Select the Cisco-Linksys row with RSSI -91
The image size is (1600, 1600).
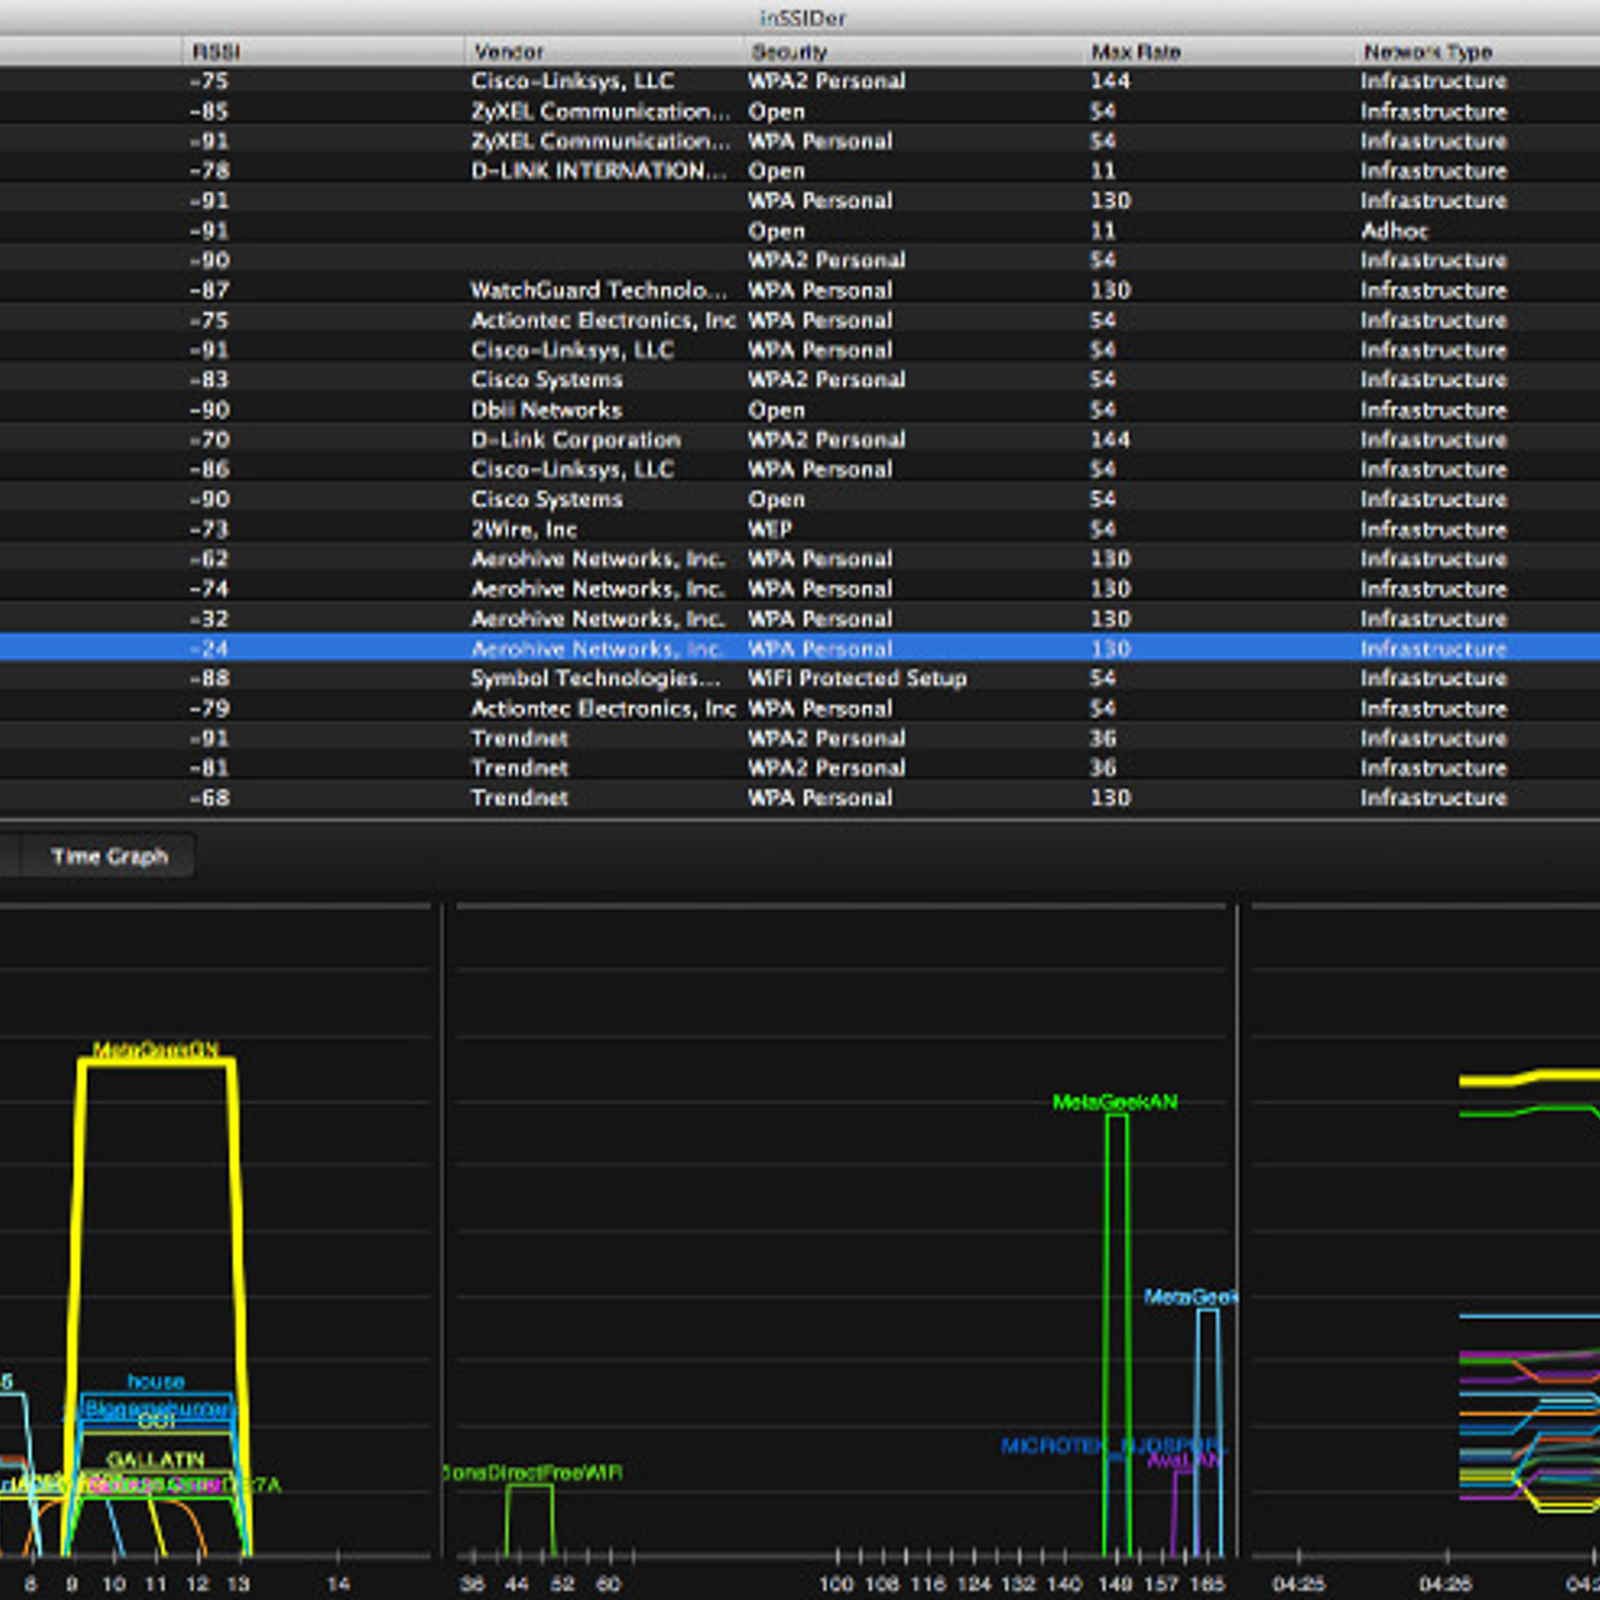[800, 350]
